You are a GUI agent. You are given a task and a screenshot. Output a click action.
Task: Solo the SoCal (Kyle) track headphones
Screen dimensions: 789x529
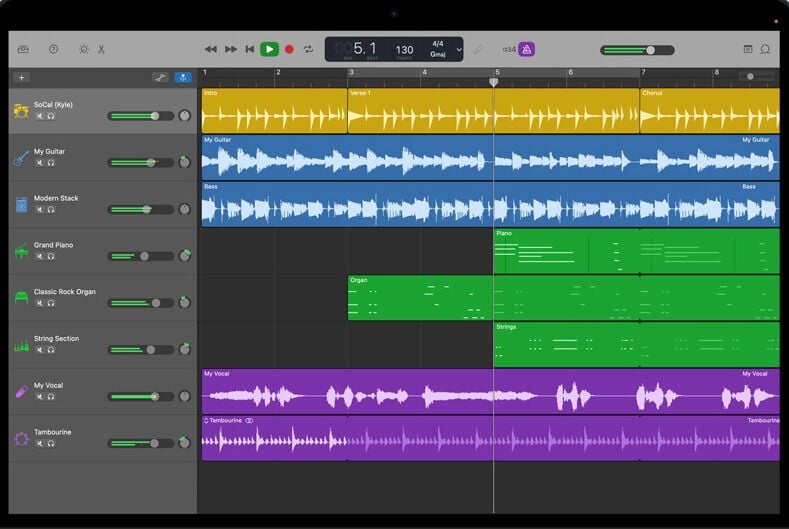(x=51, y=116)
